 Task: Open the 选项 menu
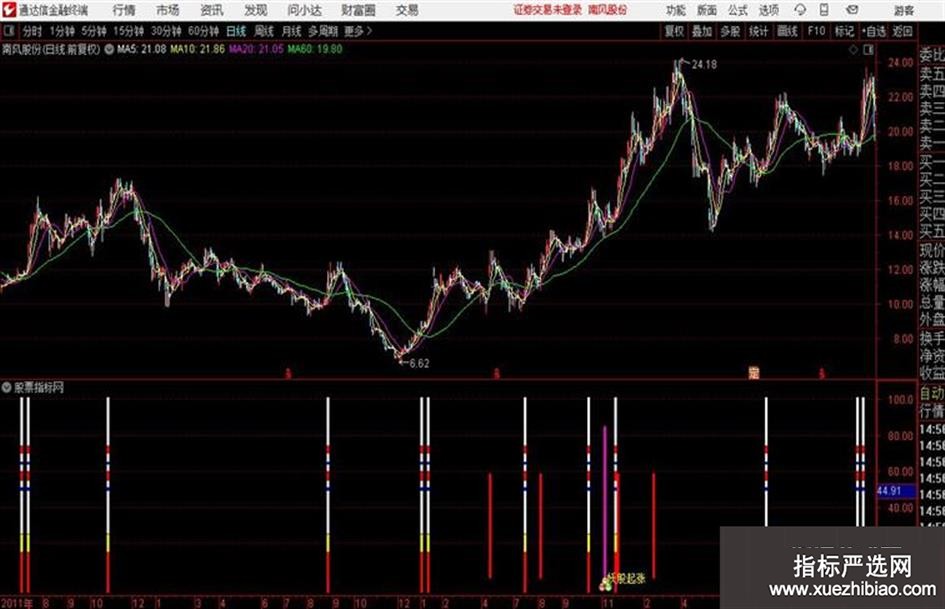[769, 10]
